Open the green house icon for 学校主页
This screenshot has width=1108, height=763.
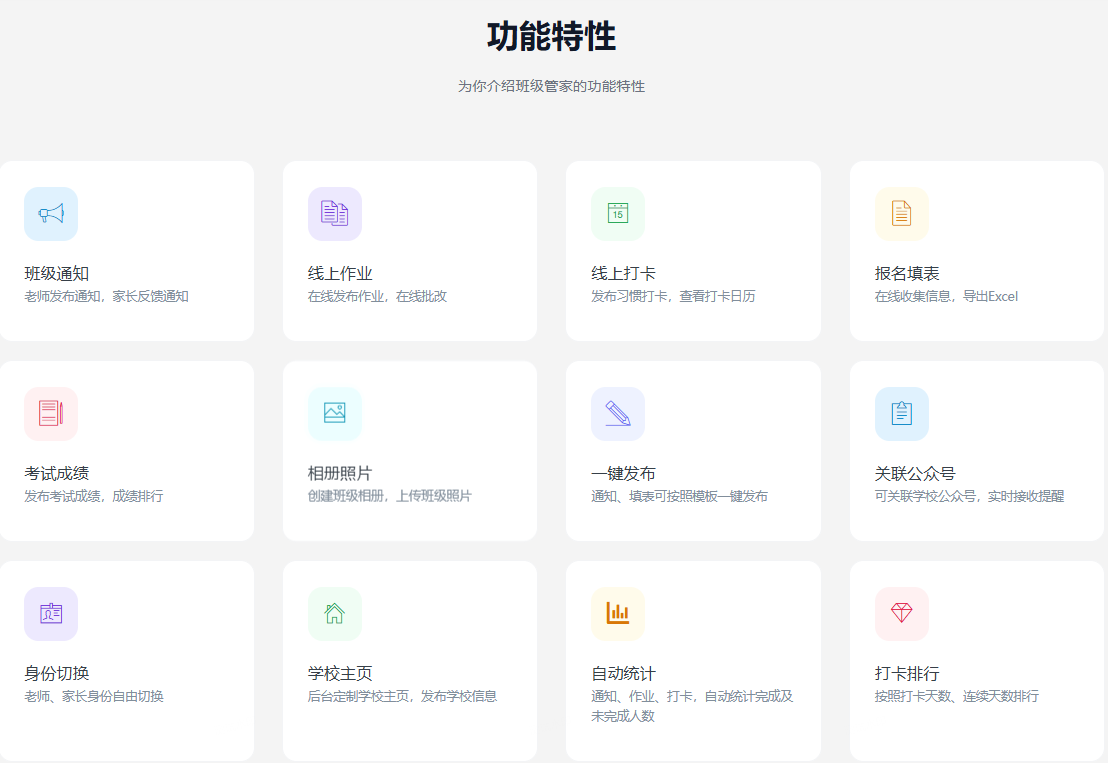tap(334, 614)
